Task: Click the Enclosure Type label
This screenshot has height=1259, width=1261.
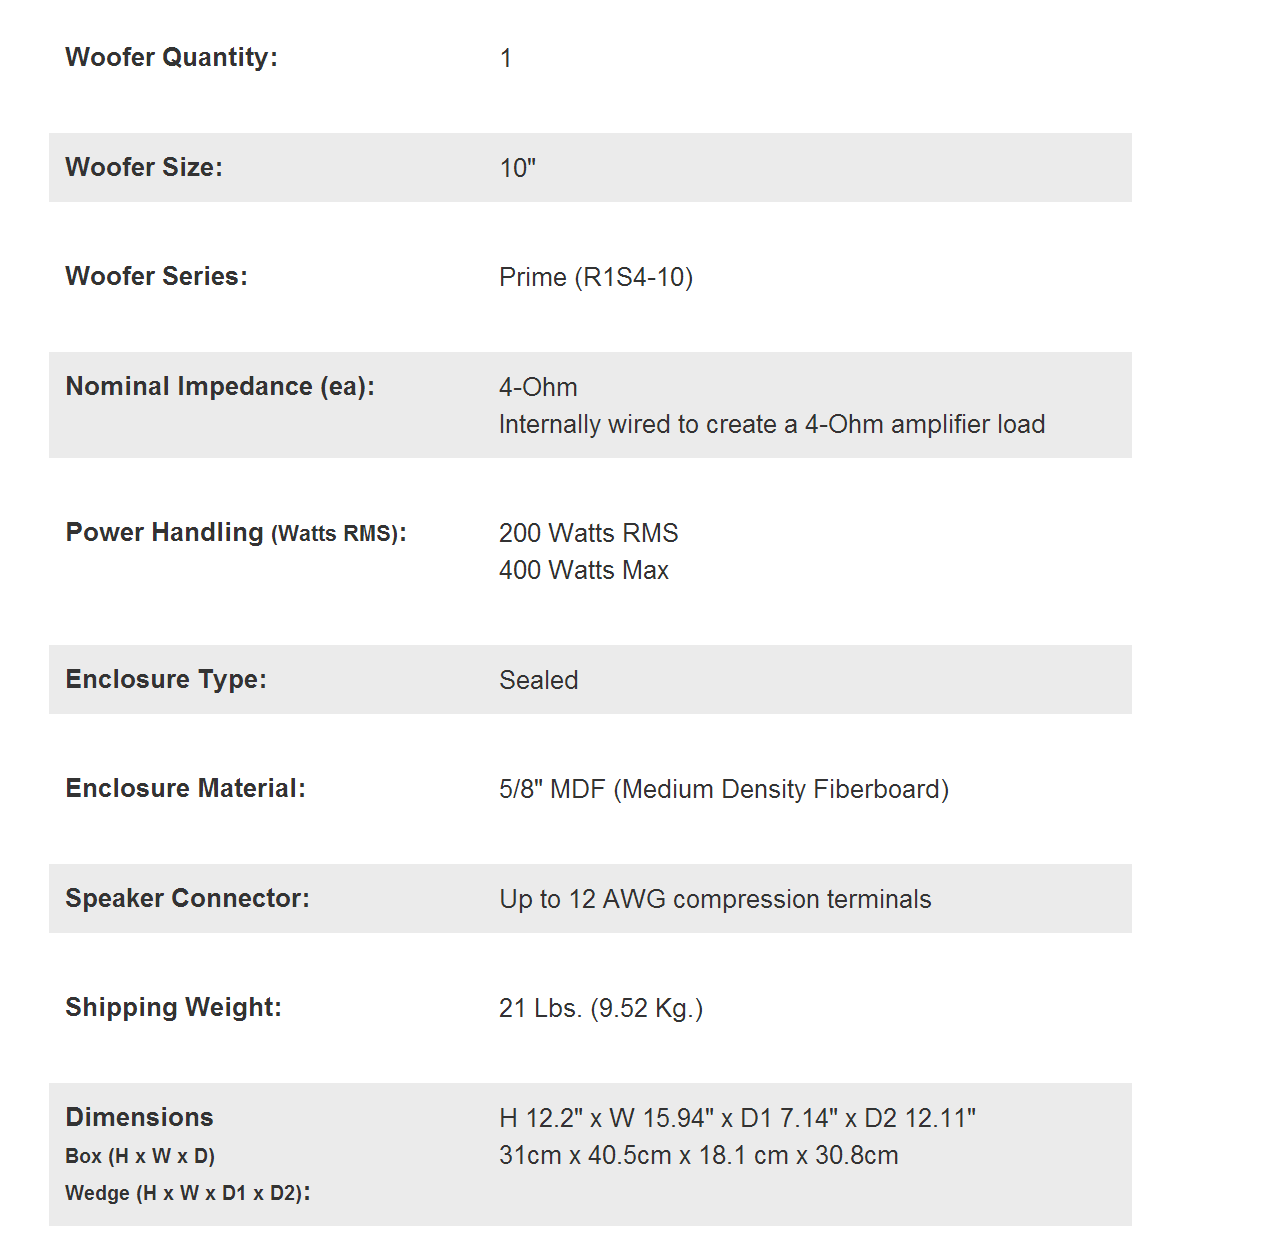Action: [x=166, y=680]
